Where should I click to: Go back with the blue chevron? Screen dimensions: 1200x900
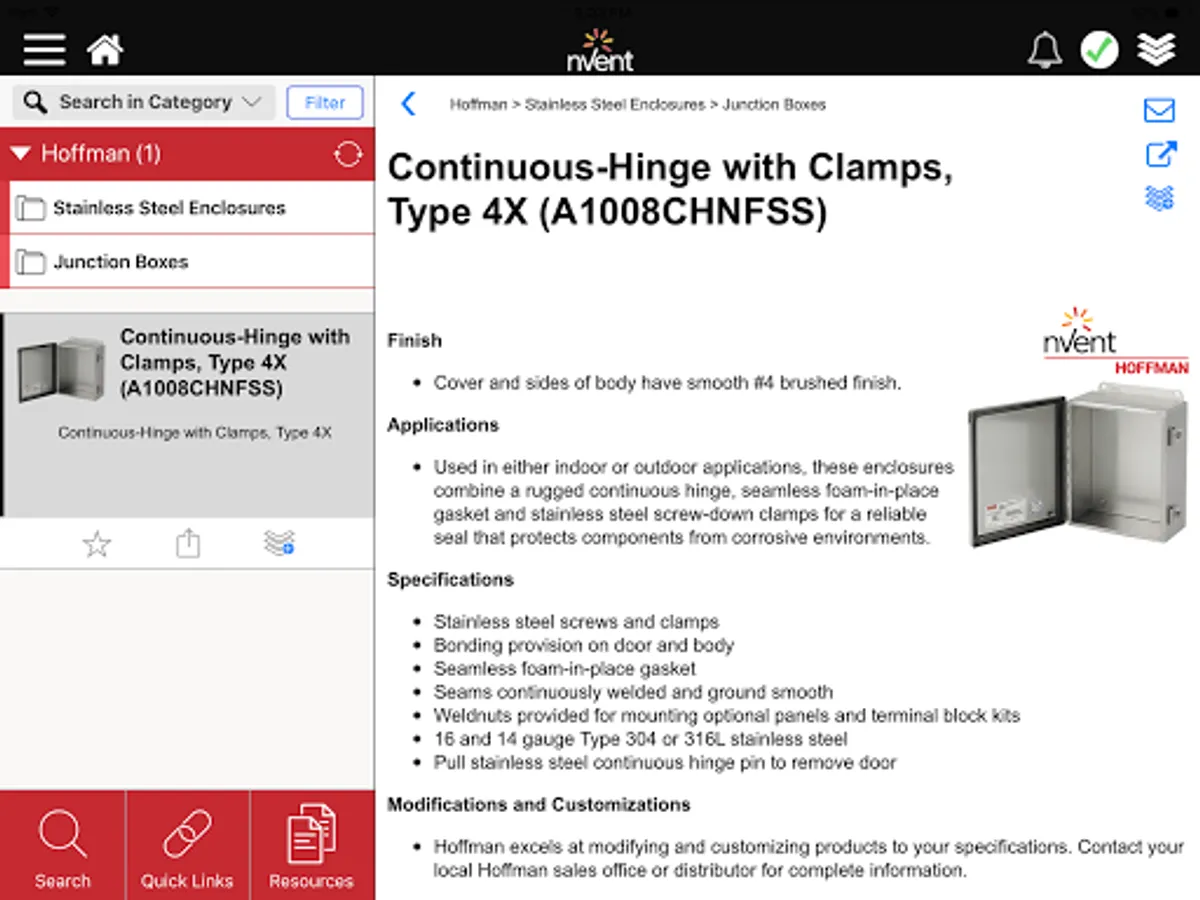[408, 103]
